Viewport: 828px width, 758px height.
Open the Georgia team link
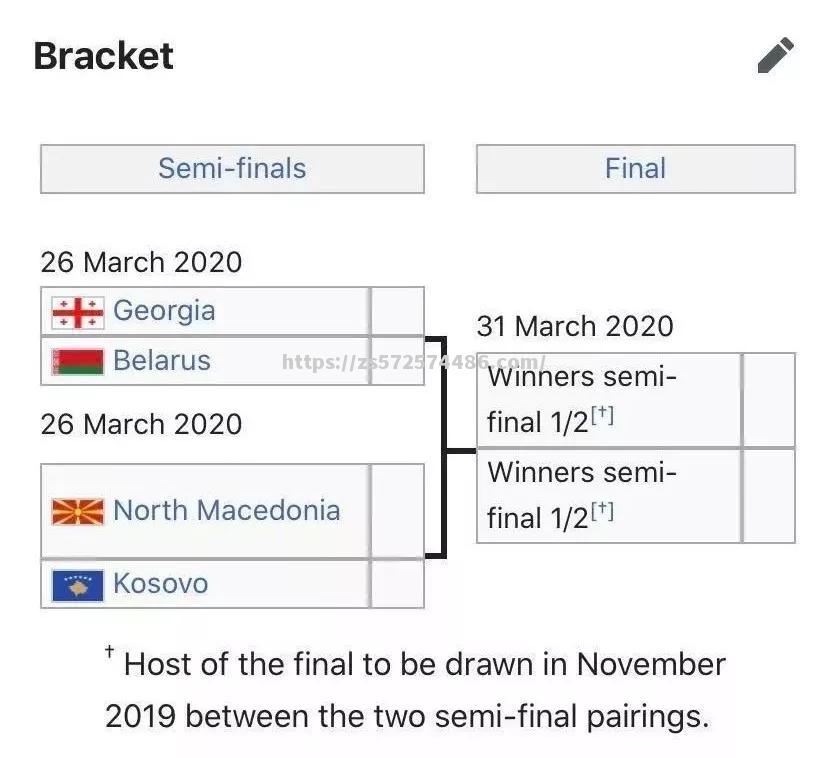(164, 311)
